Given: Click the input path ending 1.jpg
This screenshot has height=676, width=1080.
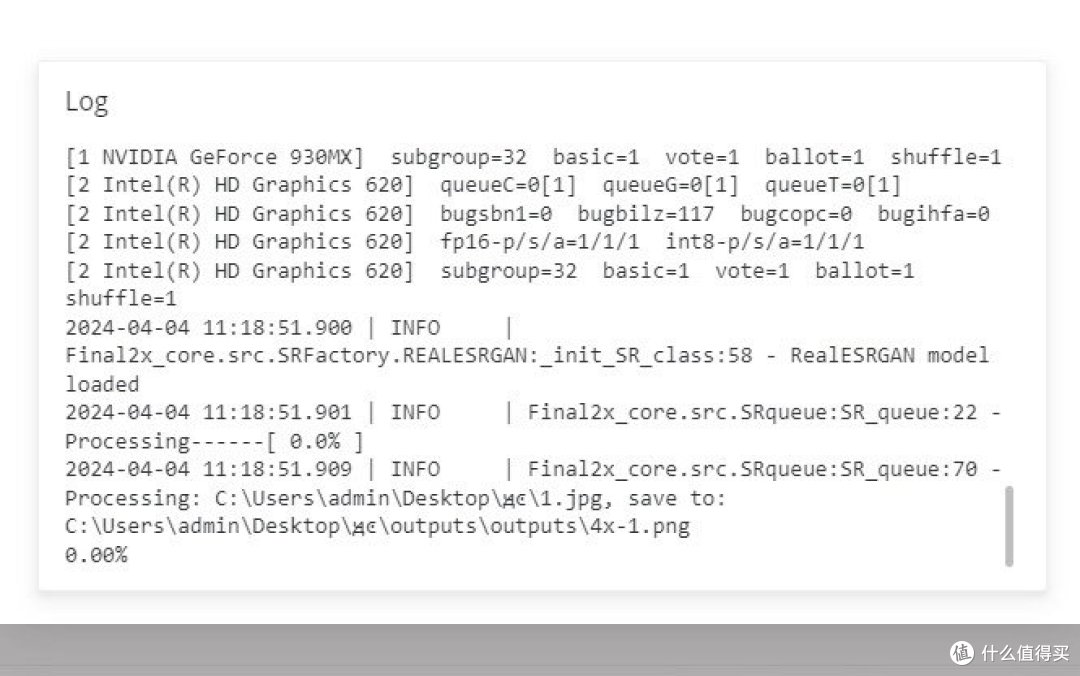Looking at the screenshot, I should click(x=408, y=498).
